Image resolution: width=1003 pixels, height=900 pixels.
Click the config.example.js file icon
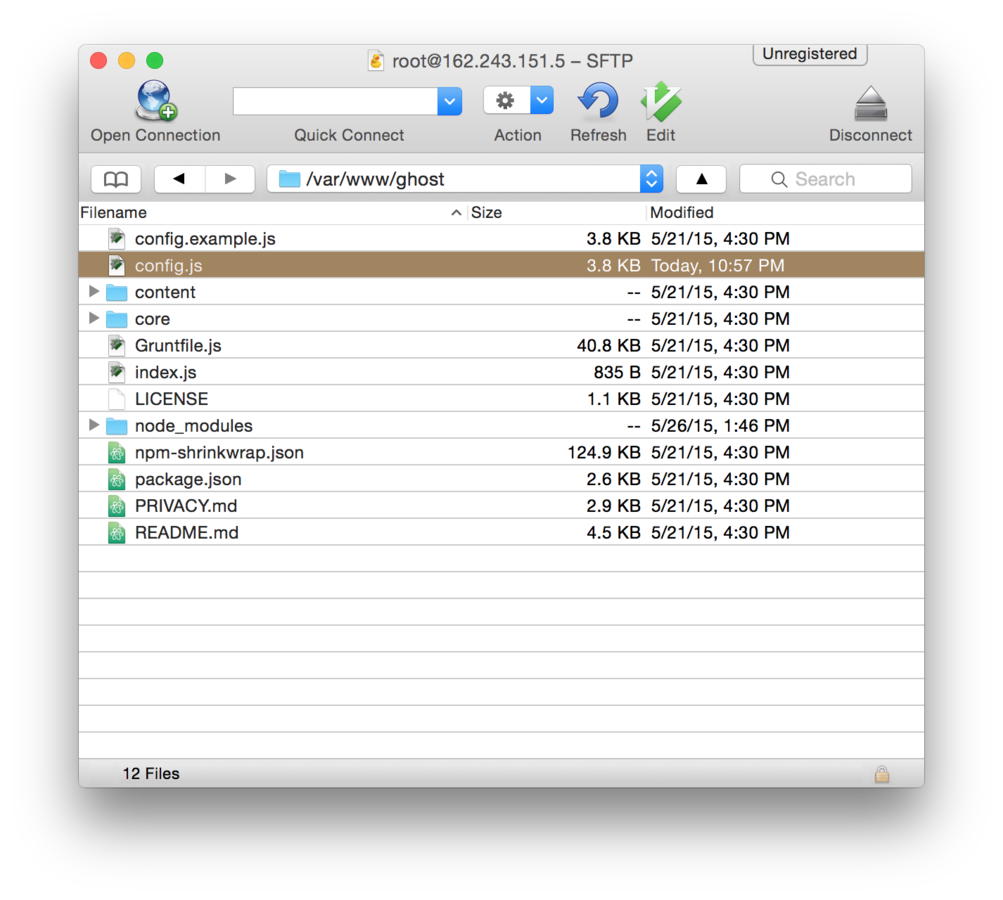pyautogui.click(x=116, y=239)
